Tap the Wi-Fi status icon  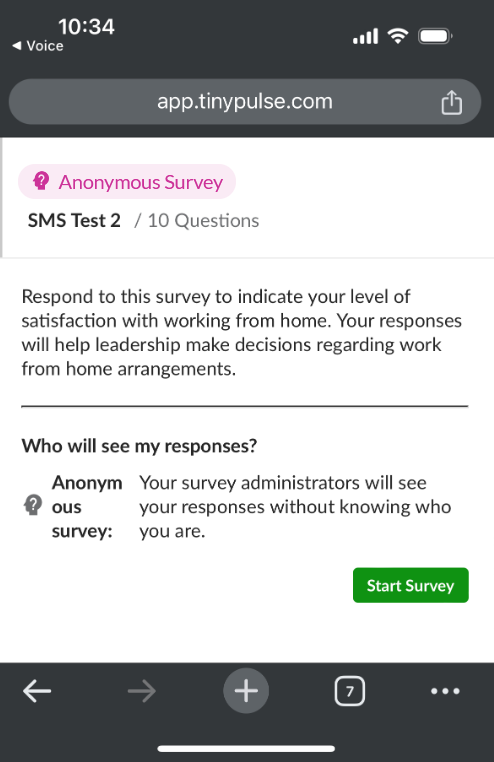point(397,36)
